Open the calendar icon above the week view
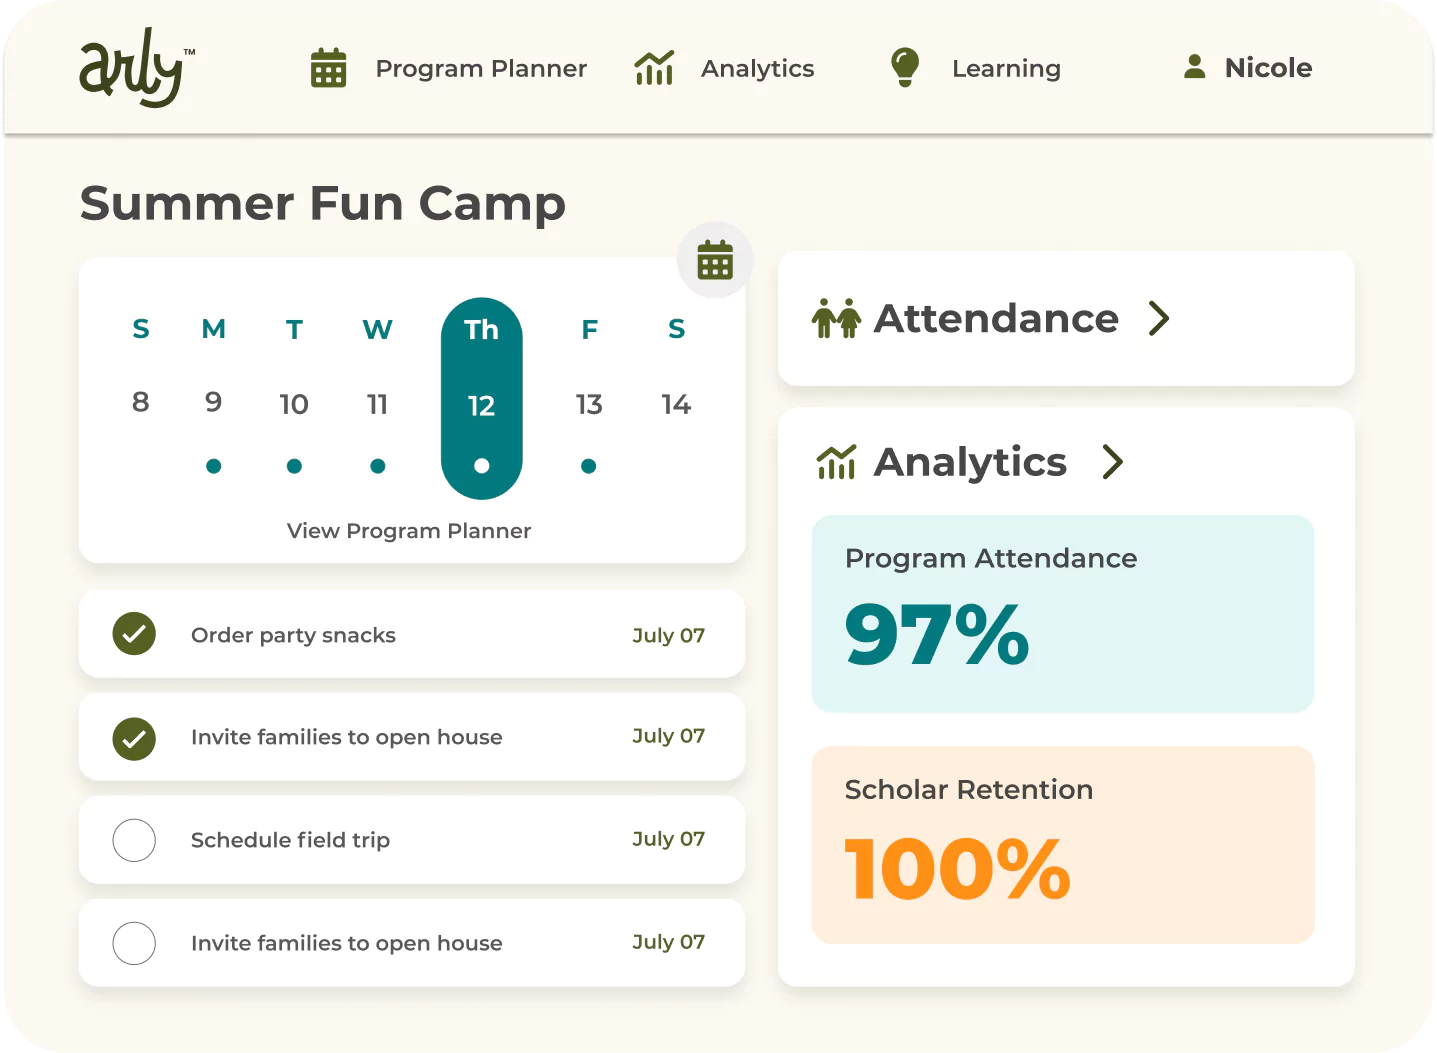 tap(714, 260)
